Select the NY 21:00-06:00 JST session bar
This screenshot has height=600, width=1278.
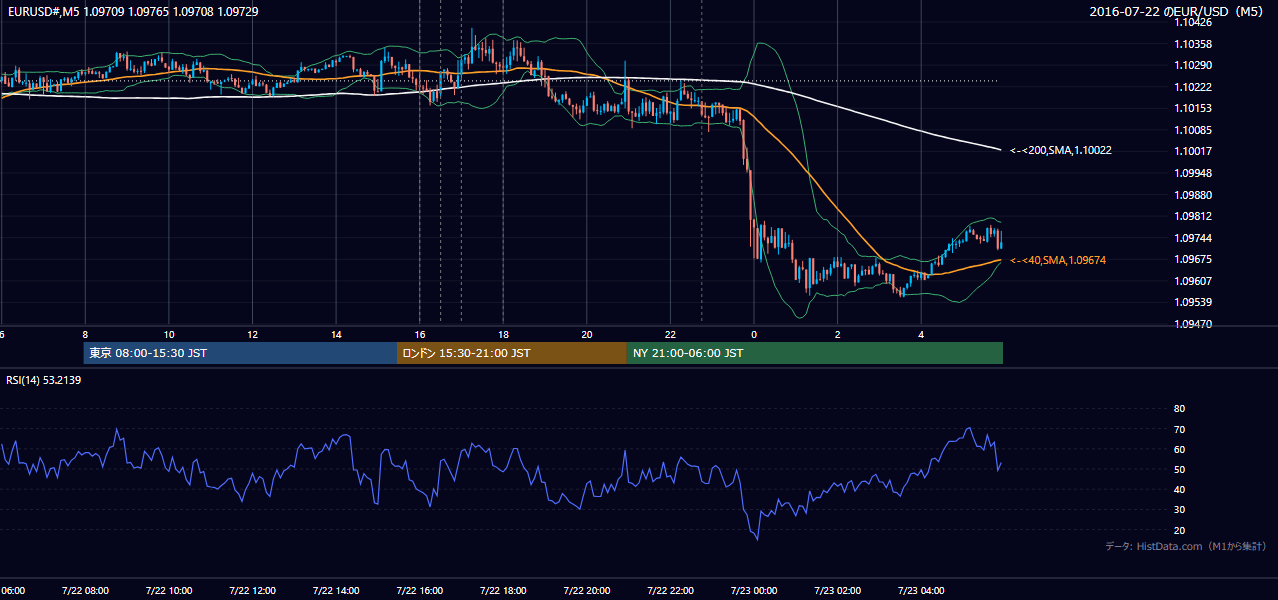(x=815, y=353)
